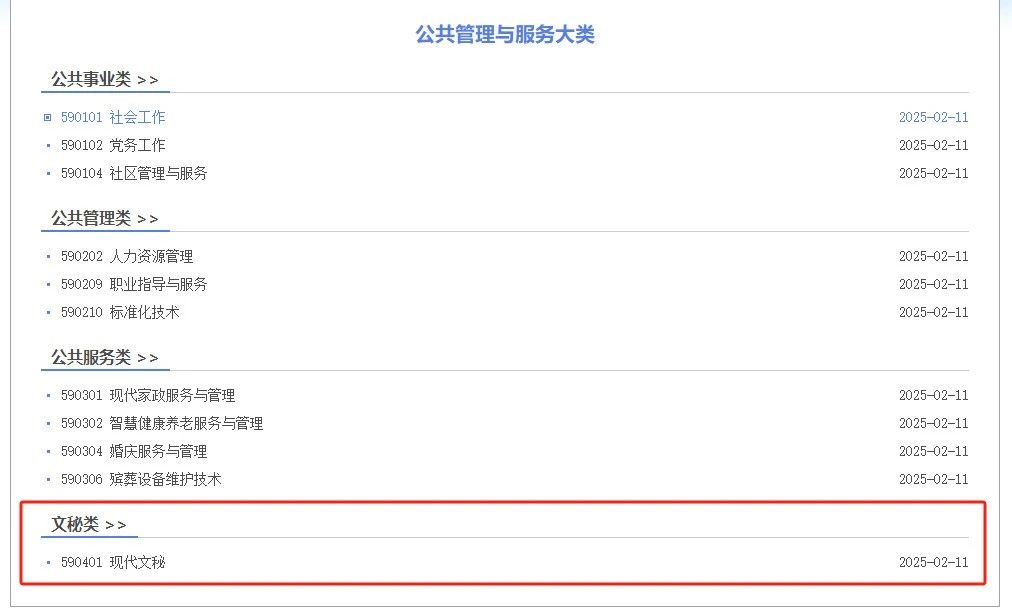Screen dimensions: 1012x615
Task: Open the 文秘类 >> category heading
Action: tap(88, 524)
